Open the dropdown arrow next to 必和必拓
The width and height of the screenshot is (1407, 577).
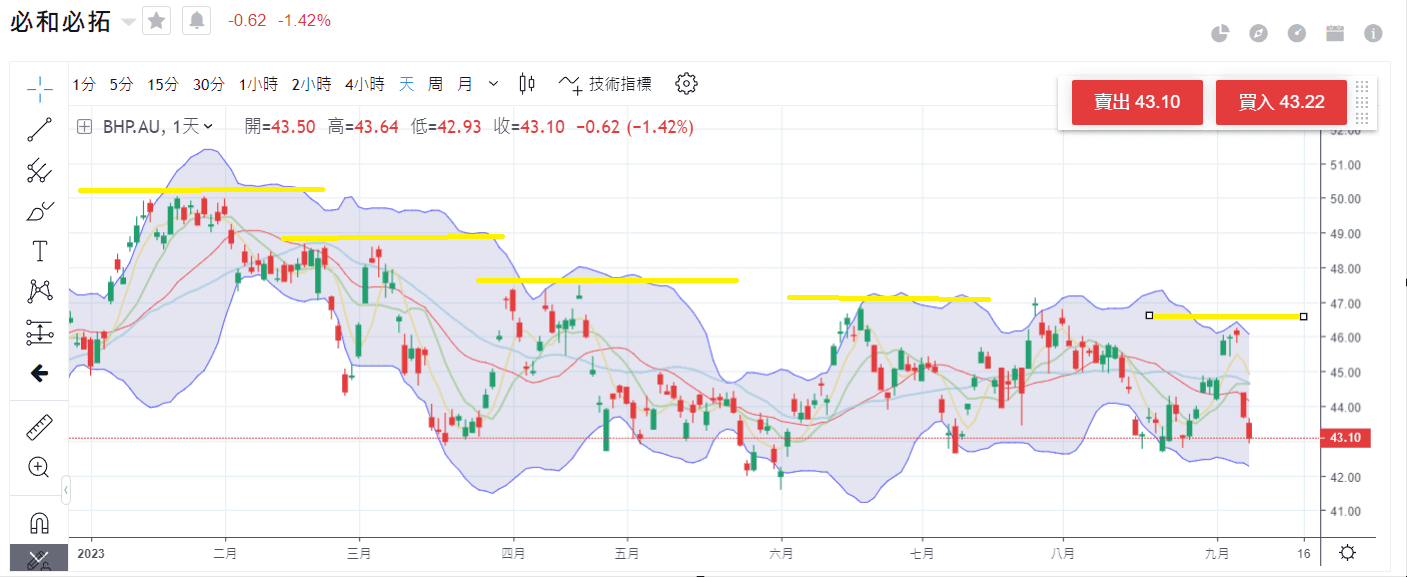(x=128, y=21)
